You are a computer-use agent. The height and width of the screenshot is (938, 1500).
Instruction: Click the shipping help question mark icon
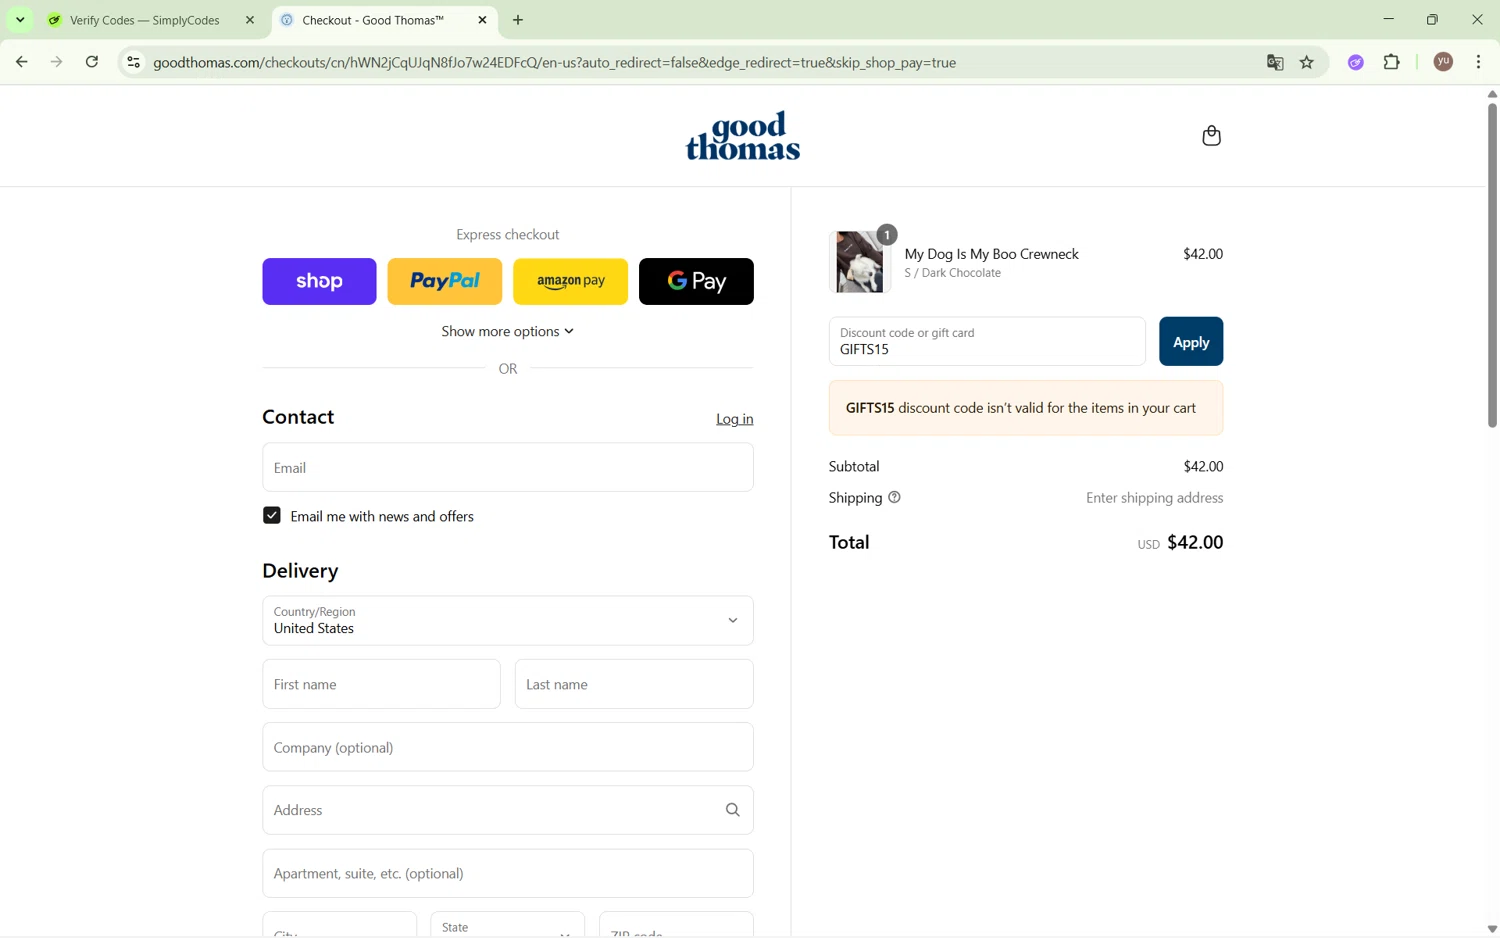(894, 497)
